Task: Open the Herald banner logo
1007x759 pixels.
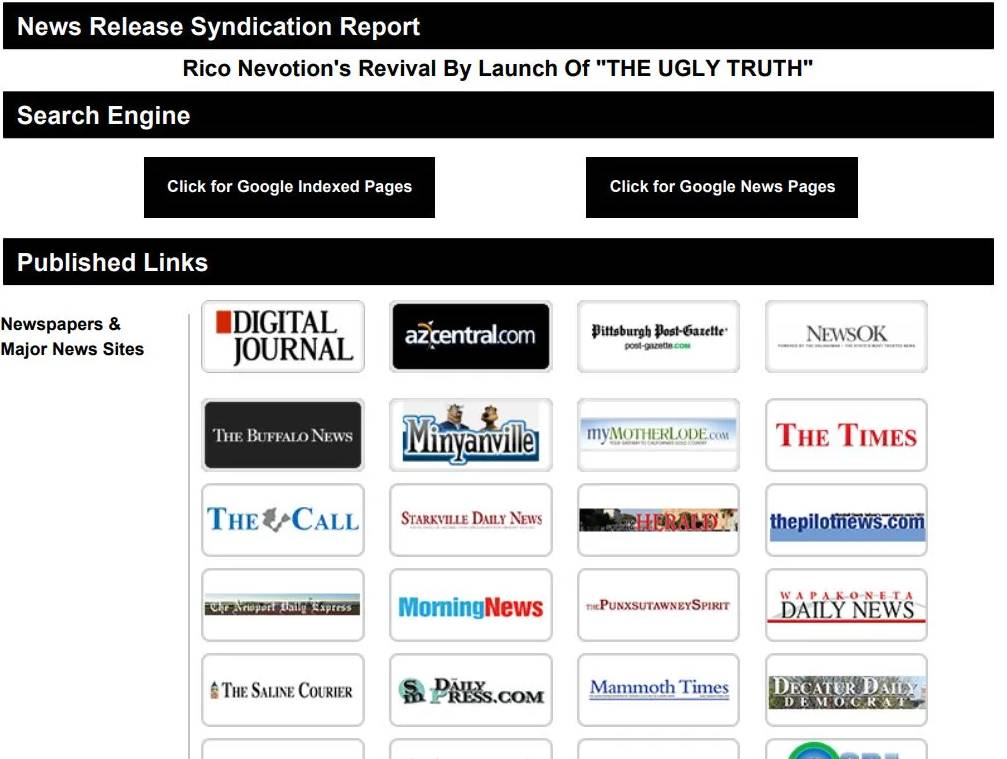Action: (x=658, y=520)
